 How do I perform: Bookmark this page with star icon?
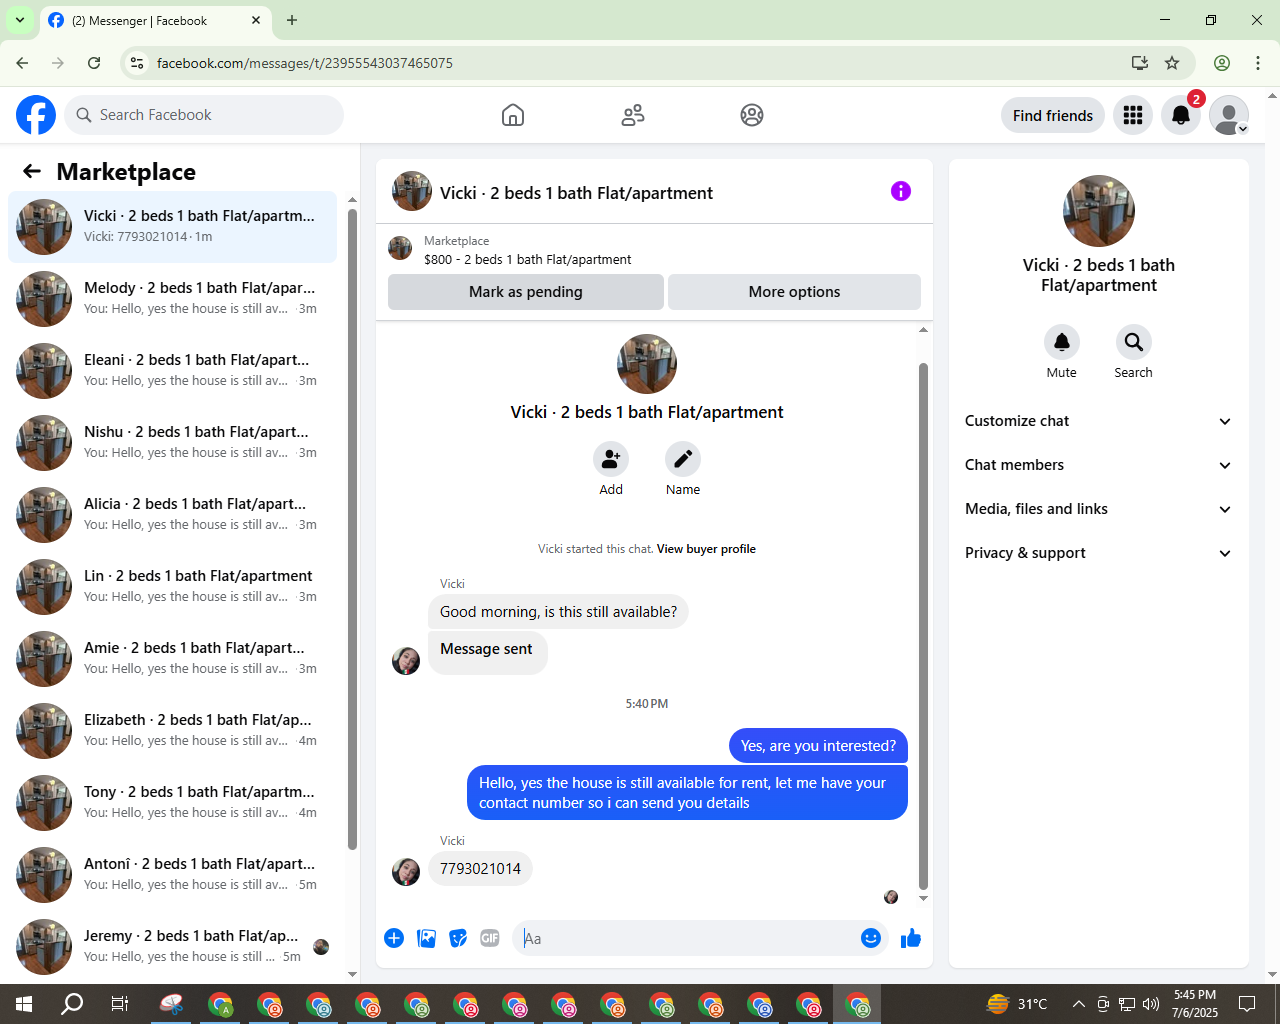point(1172,63)
